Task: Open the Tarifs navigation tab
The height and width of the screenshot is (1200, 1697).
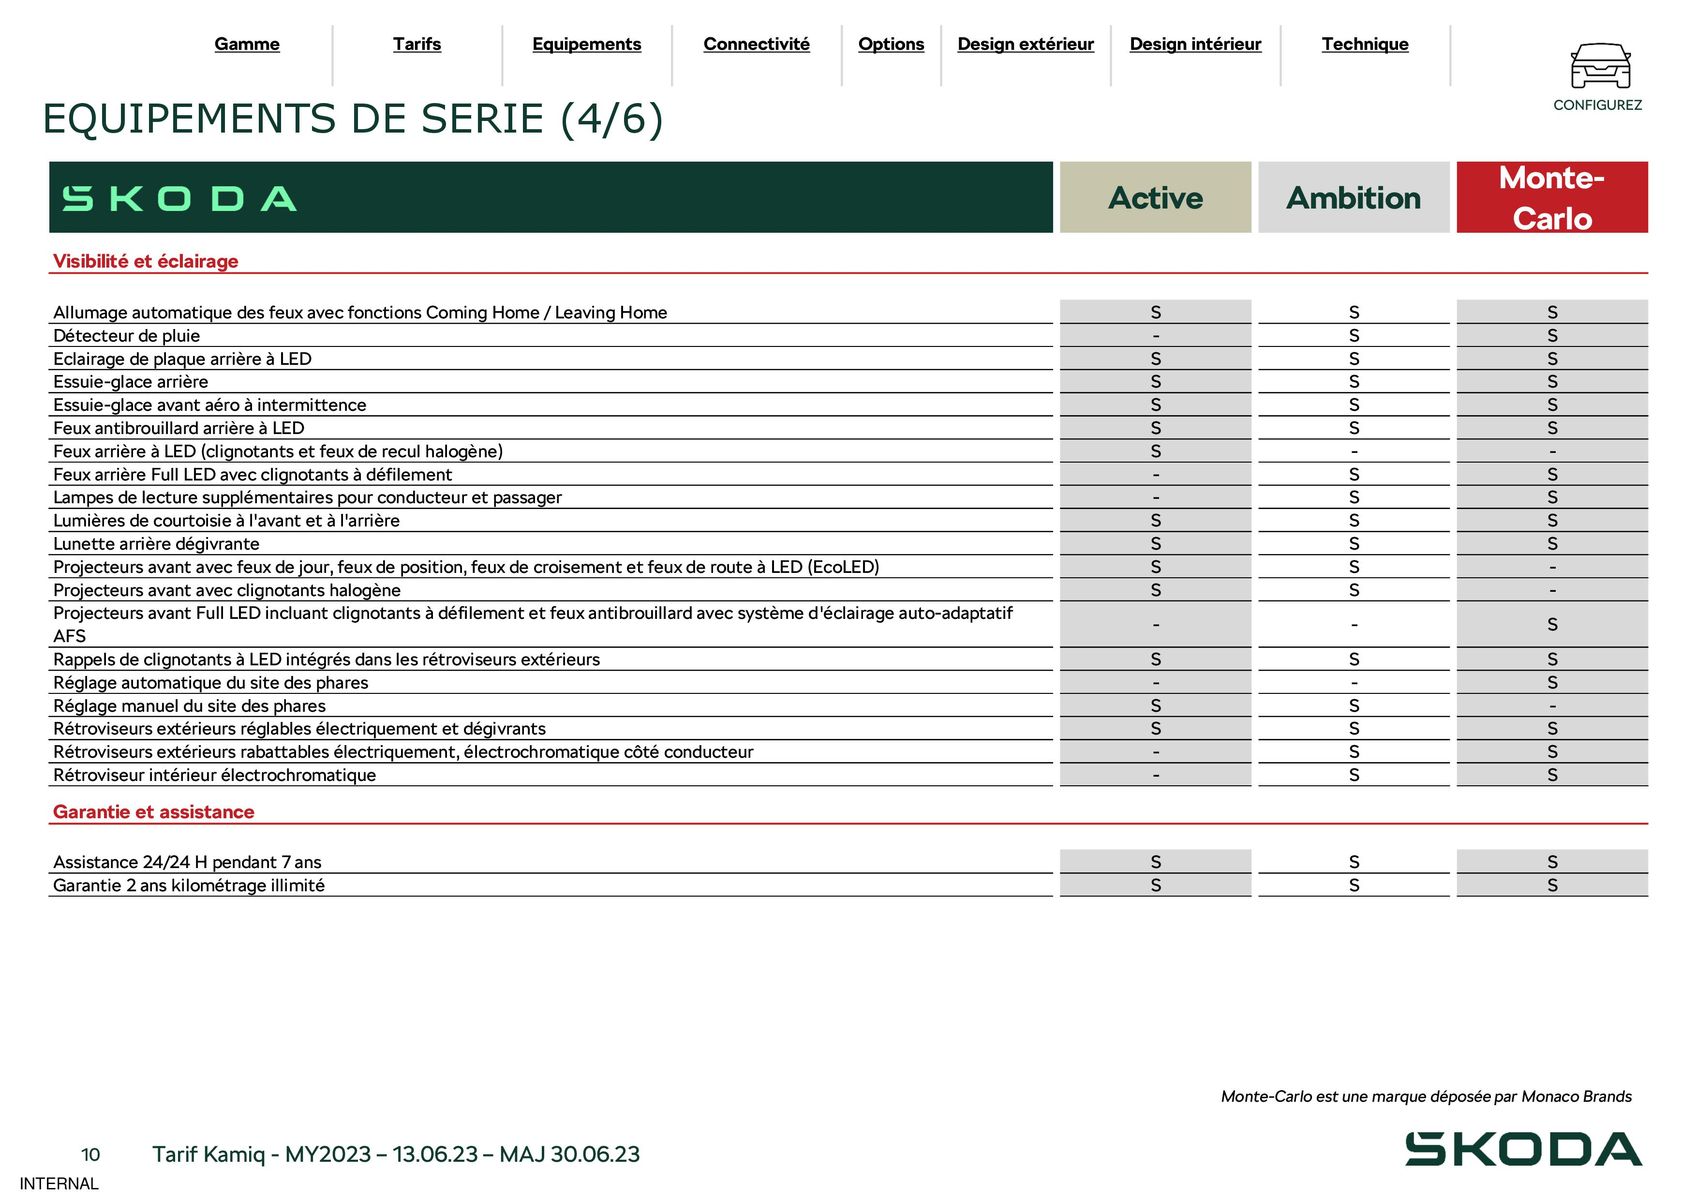Action: click(x=417, y=44)
